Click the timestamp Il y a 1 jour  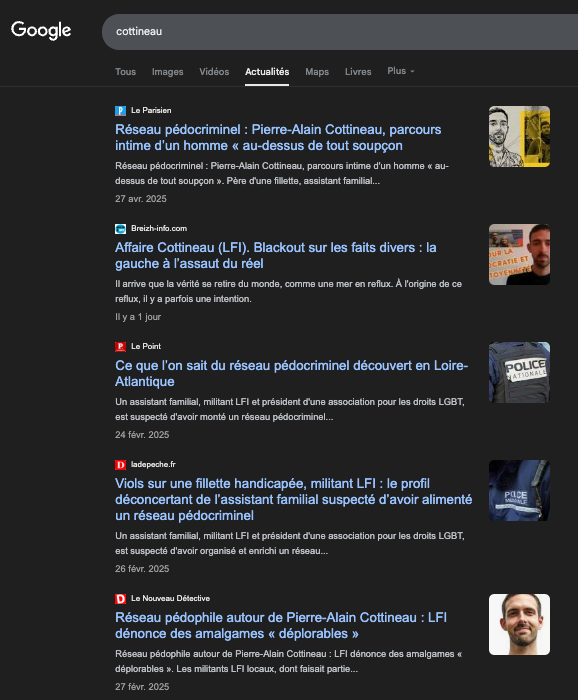click(138, 317)
